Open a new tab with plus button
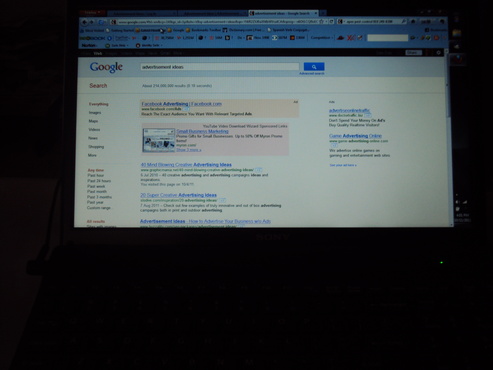The width and height of the screenshot is (493, 370). [x=323, y=13]
